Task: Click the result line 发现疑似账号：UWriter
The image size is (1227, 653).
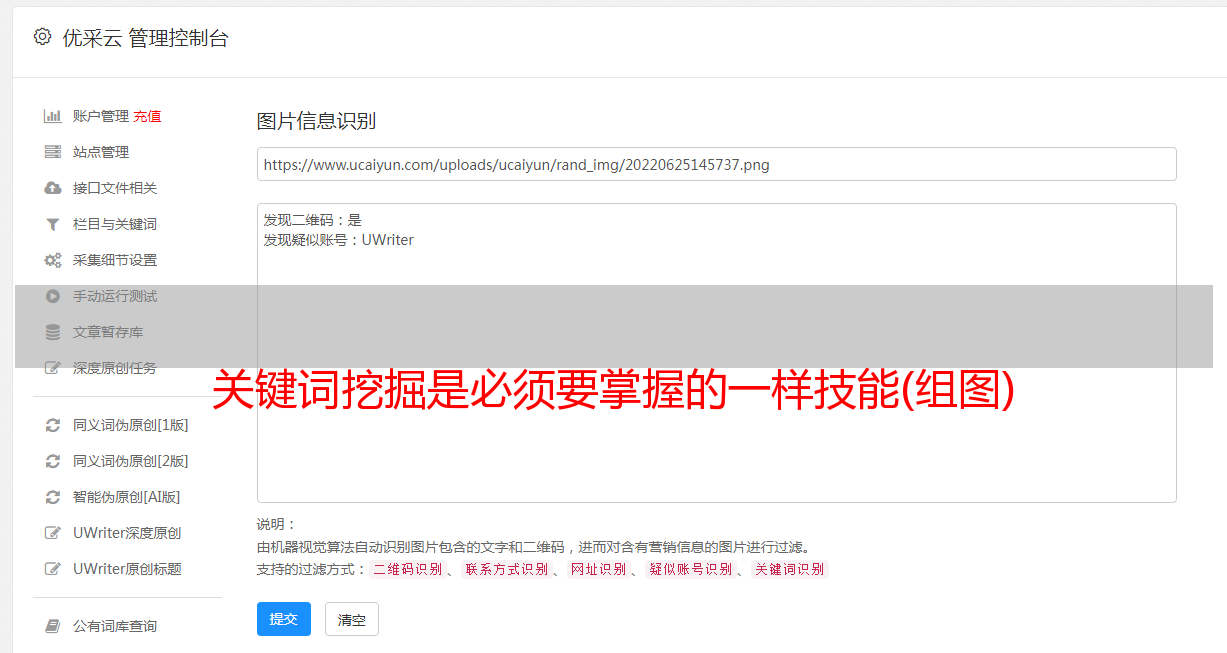Action: pyautogui.click(x=338, y=240)
